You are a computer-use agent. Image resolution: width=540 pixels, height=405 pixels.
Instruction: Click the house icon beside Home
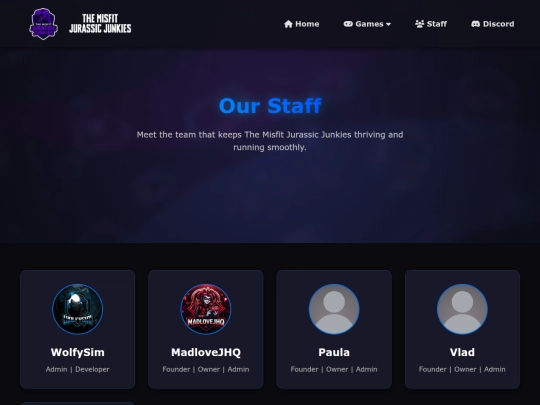tap(288, 24)
